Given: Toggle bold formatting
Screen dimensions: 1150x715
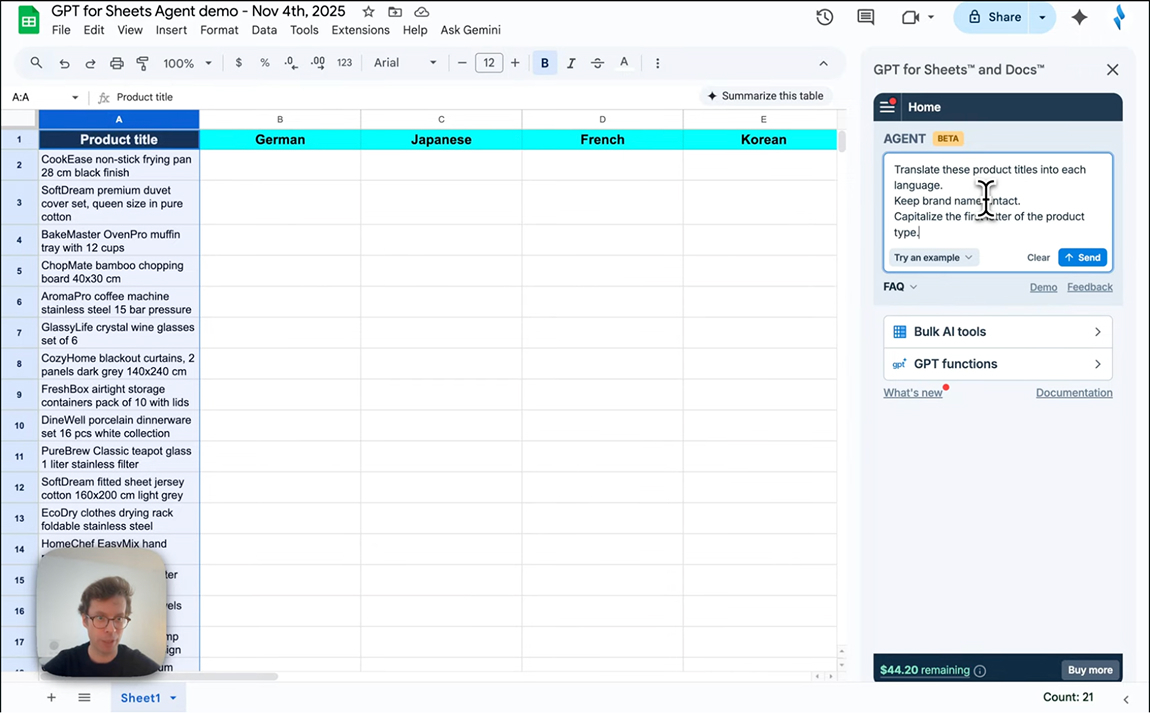Looking at the screenshot, I should pos(545,63).
